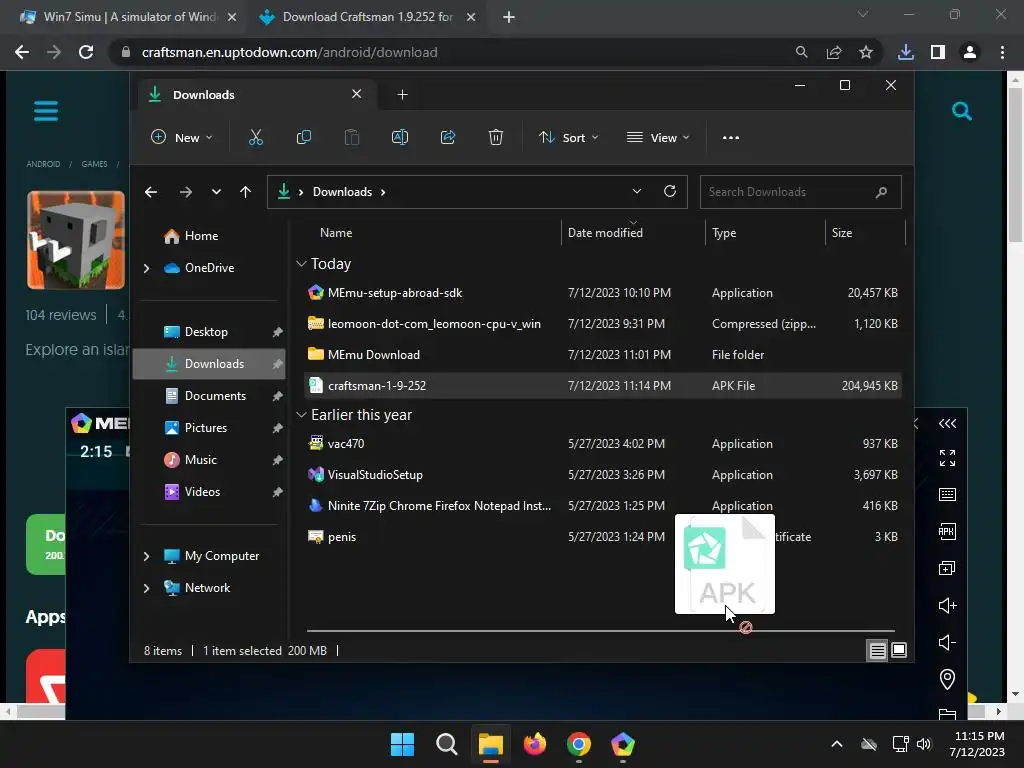Click MEmu GPS location pin icon
The width and height of the screenshot is (1024, 768).
pyautogui.click(x=947, y=679)
